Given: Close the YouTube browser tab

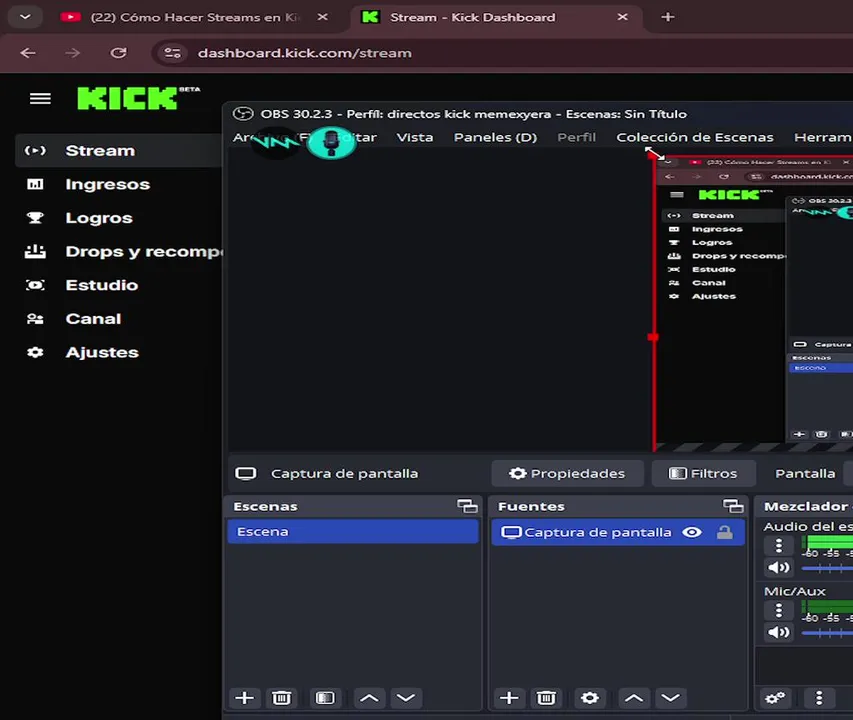Looking at the screenshot, I should [323, 17].
